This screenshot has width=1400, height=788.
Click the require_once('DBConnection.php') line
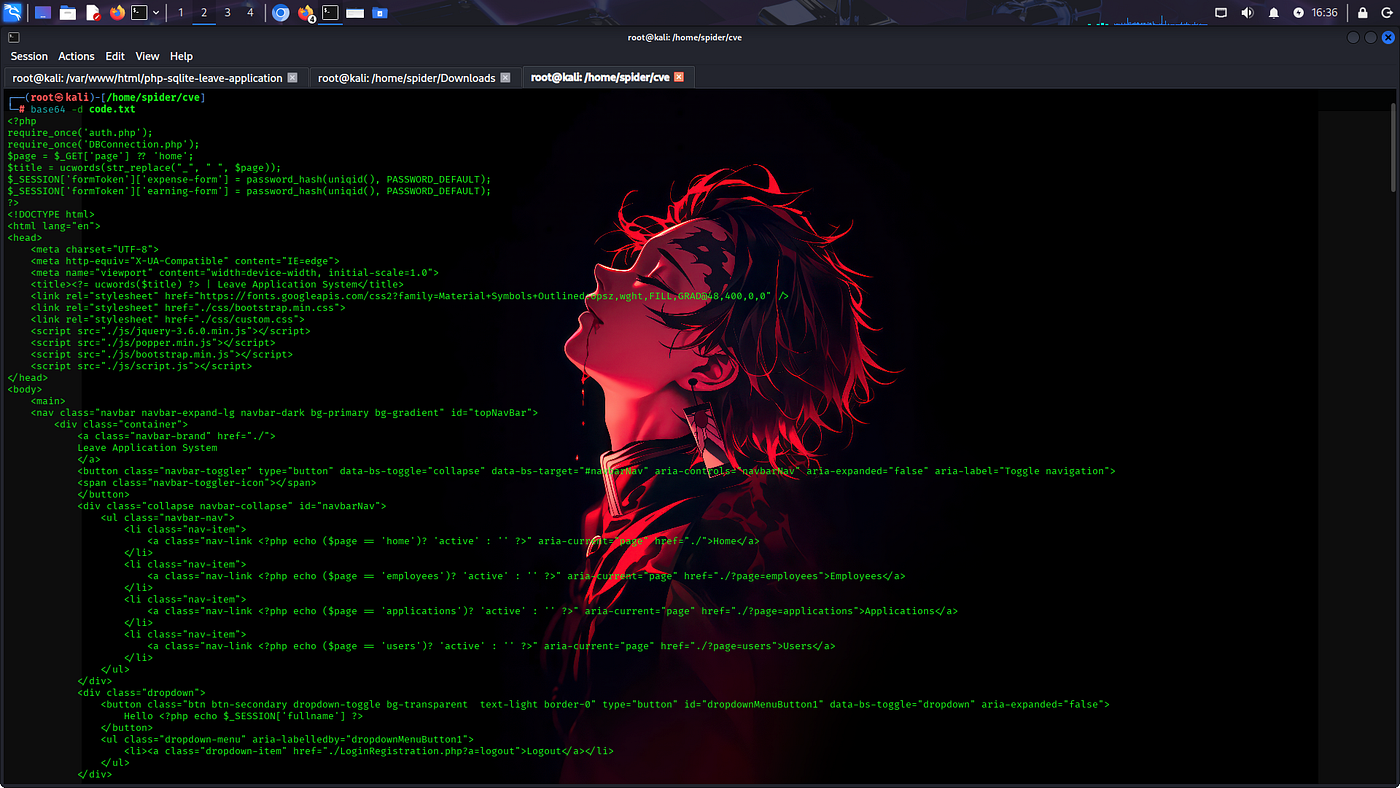coord(103,144)
